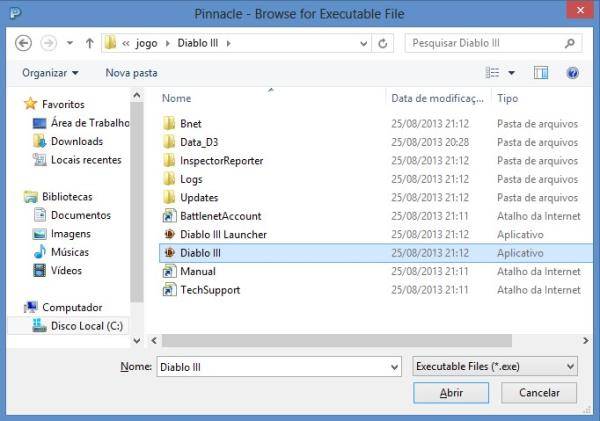Select 'Diablo III' breadcrumb in address bar
Viewport: 600px width, 421px height.
197,43
